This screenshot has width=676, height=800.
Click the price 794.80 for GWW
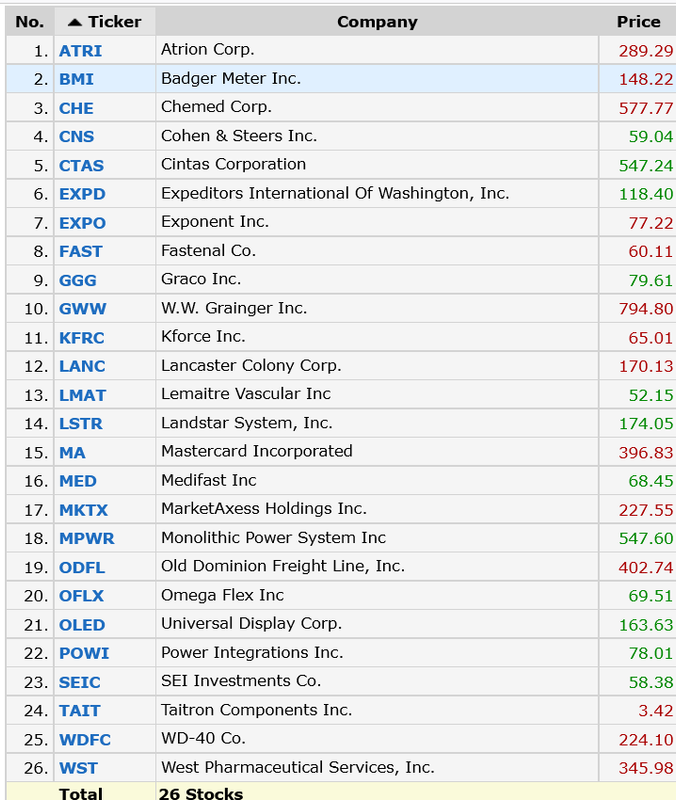point(646,309)
